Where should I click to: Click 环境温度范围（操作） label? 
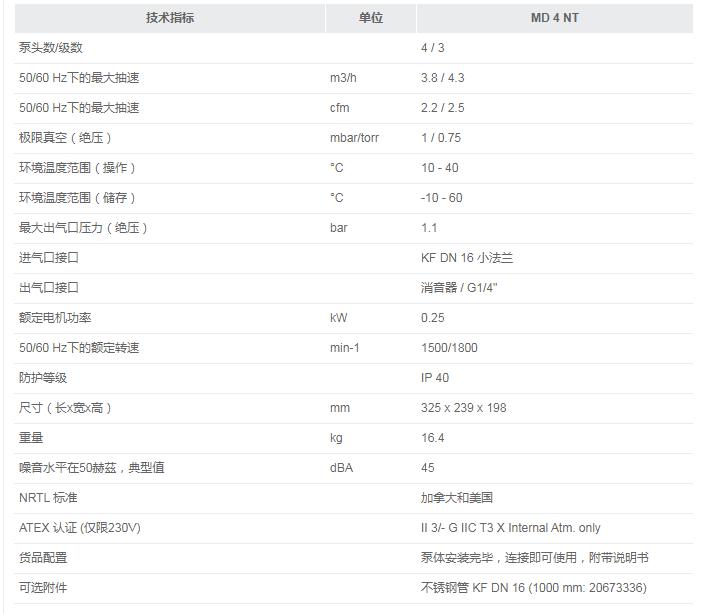78,167
